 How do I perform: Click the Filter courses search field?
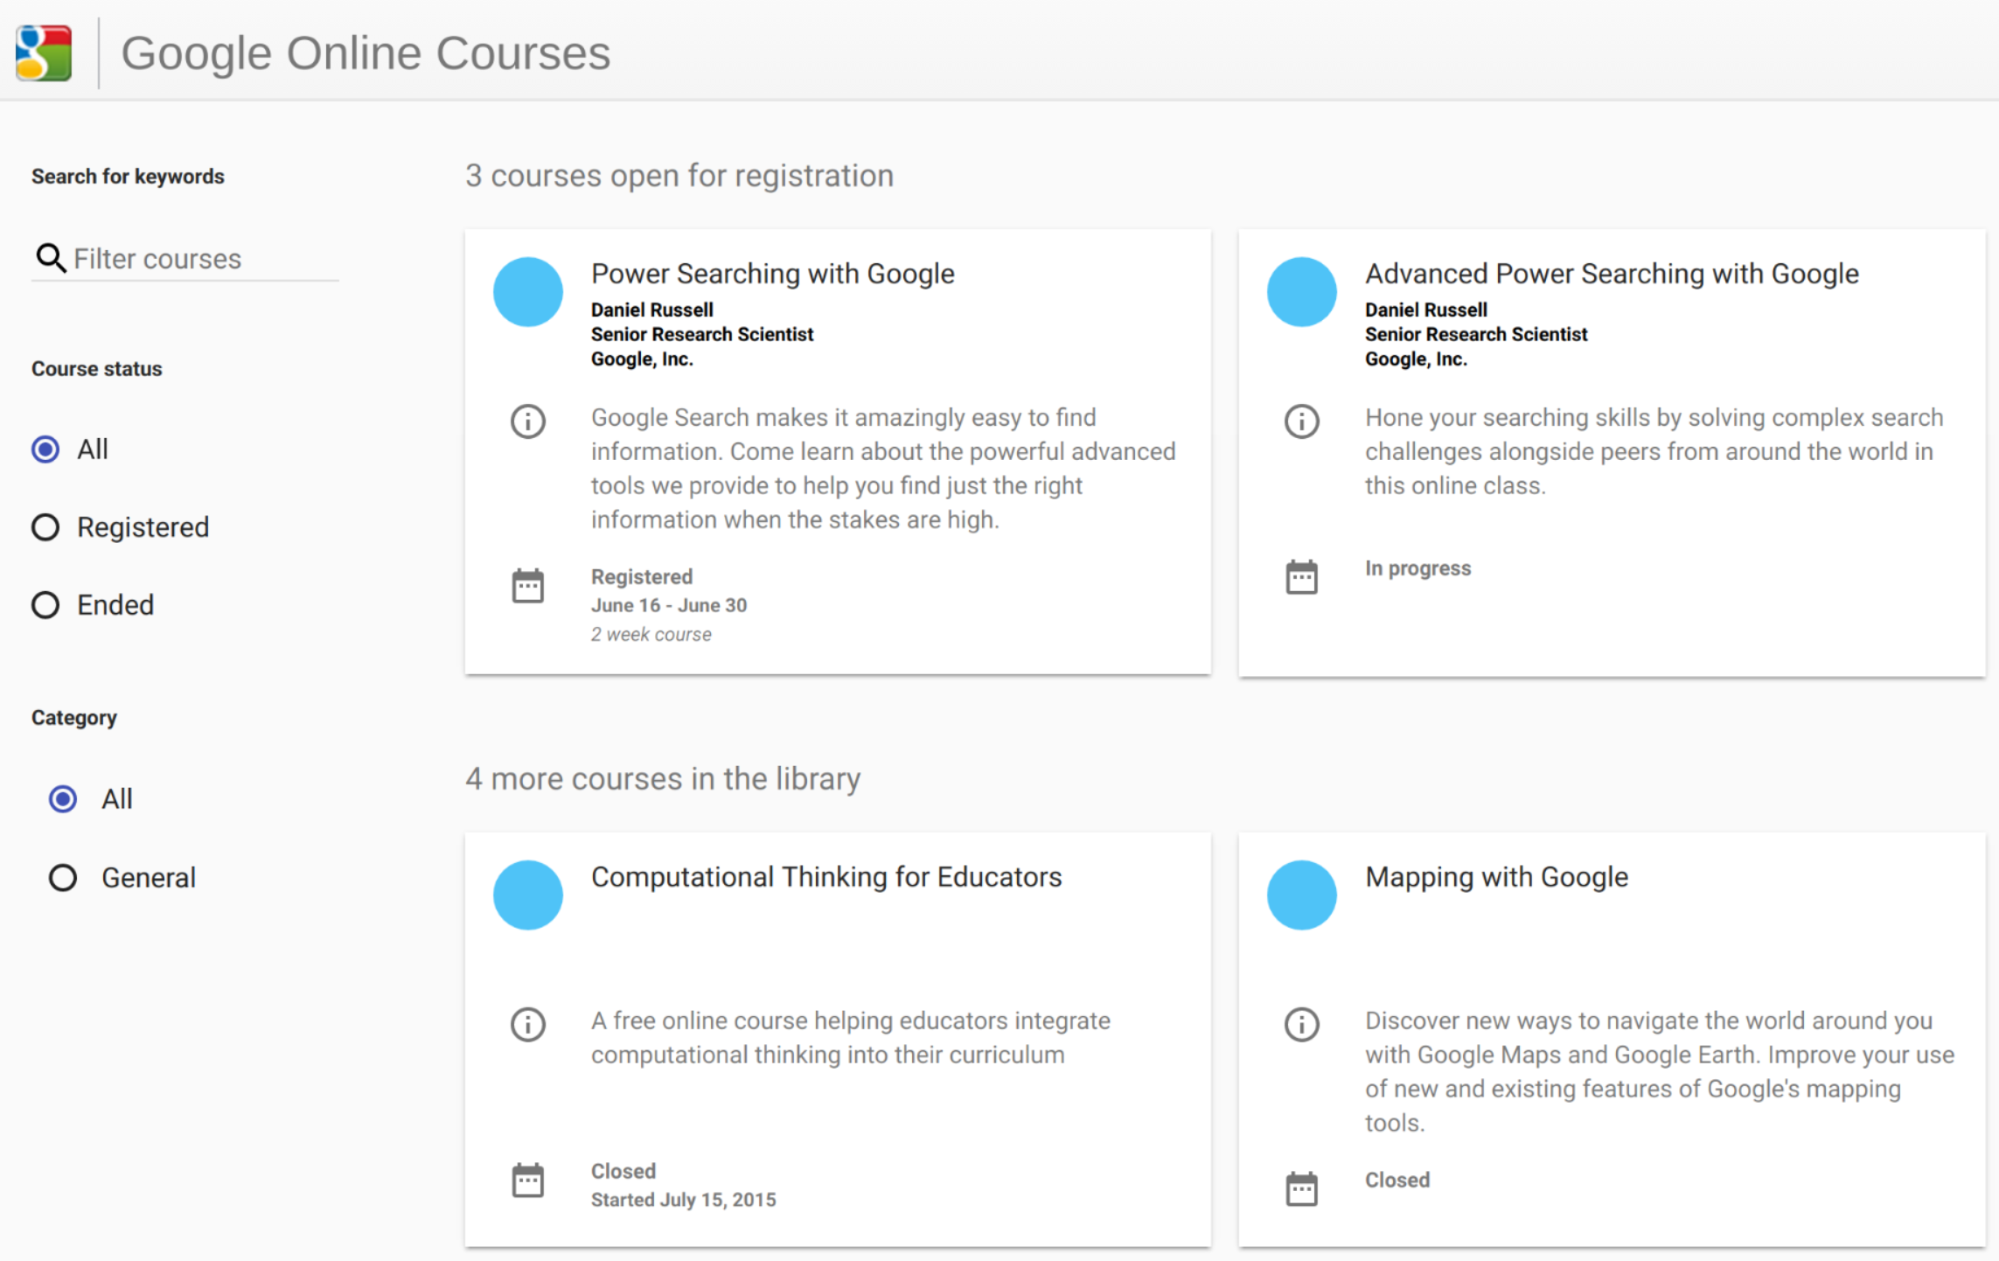point(185,259)
